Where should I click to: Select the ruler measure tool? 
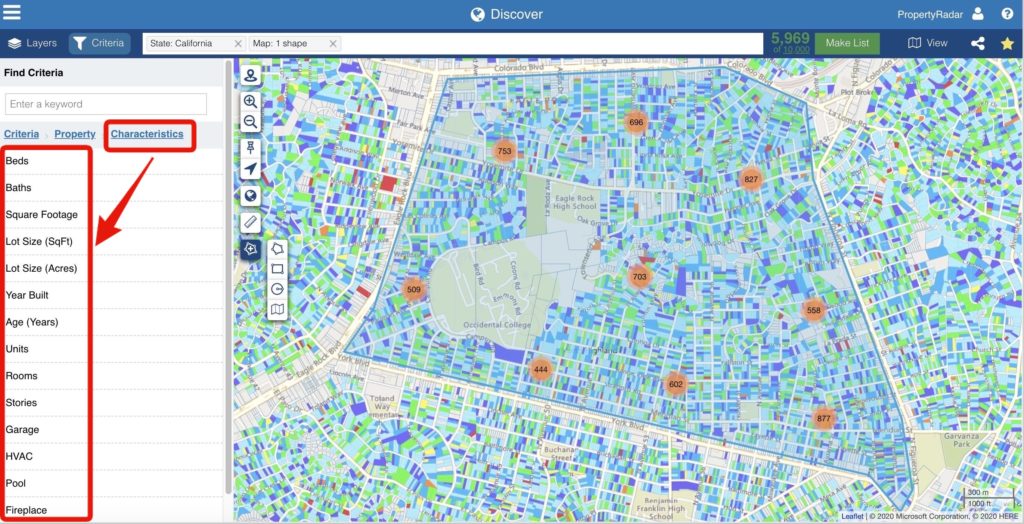click(251, 222)
